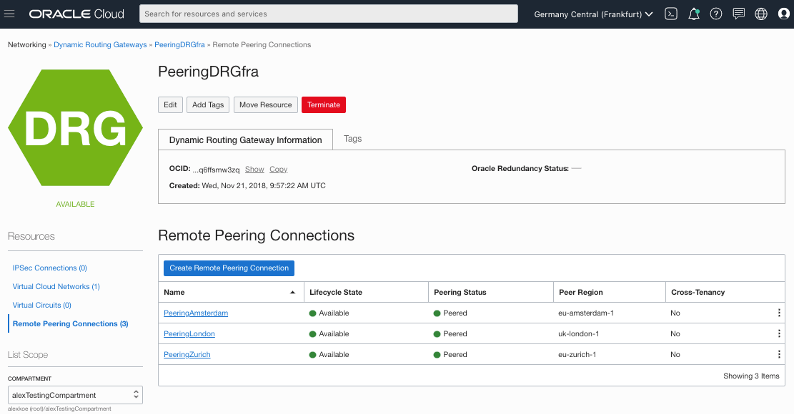
Task: Click the Showing 3 Items text
Action: pyautogui.click(x=751, y=376)
